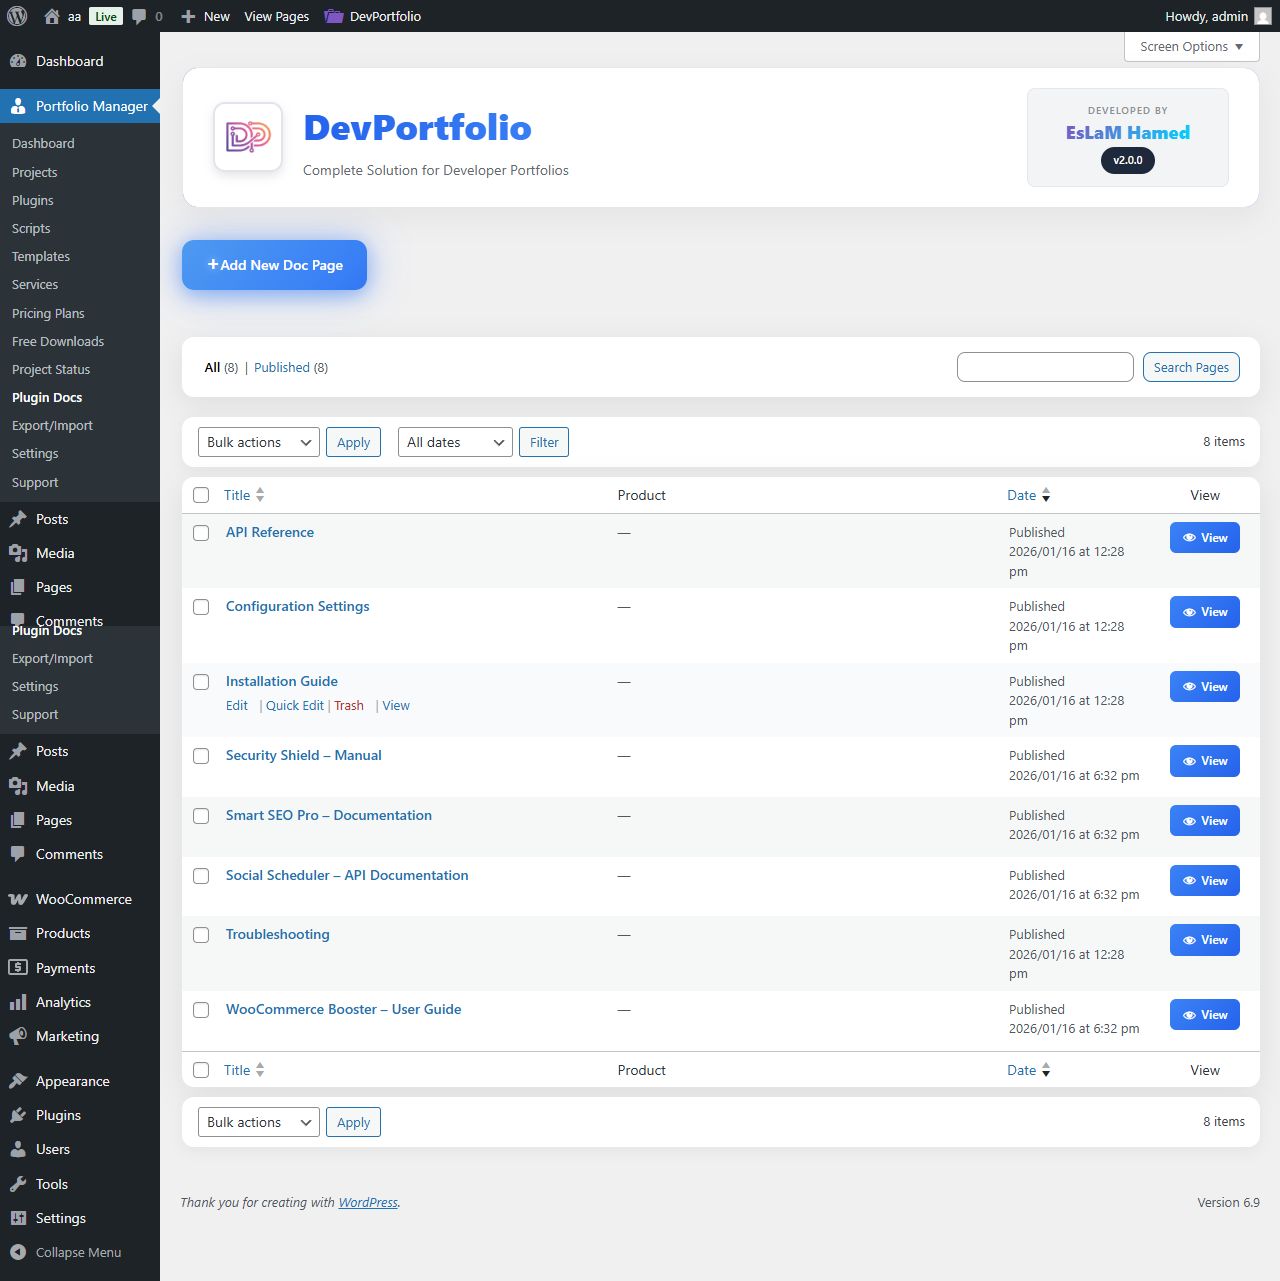Check the Security Shield – Manual row
1280x1281 pixels.
coord(201,756)
